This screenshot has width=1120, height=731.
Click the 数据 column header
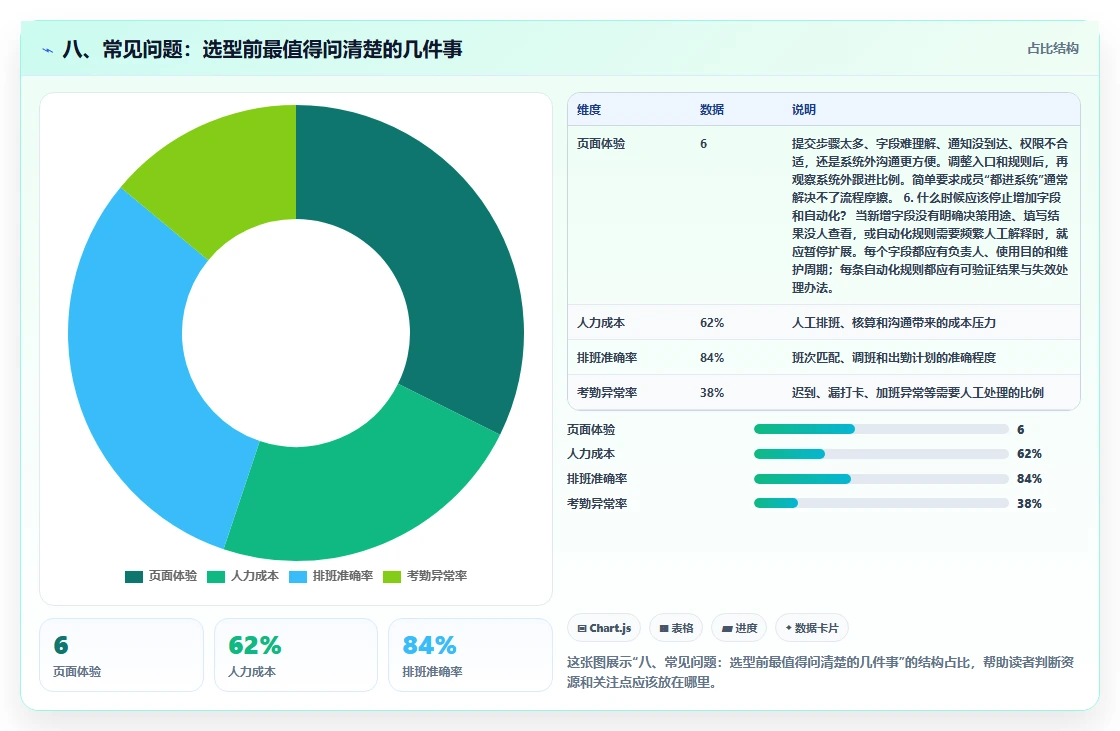(712, 109)
